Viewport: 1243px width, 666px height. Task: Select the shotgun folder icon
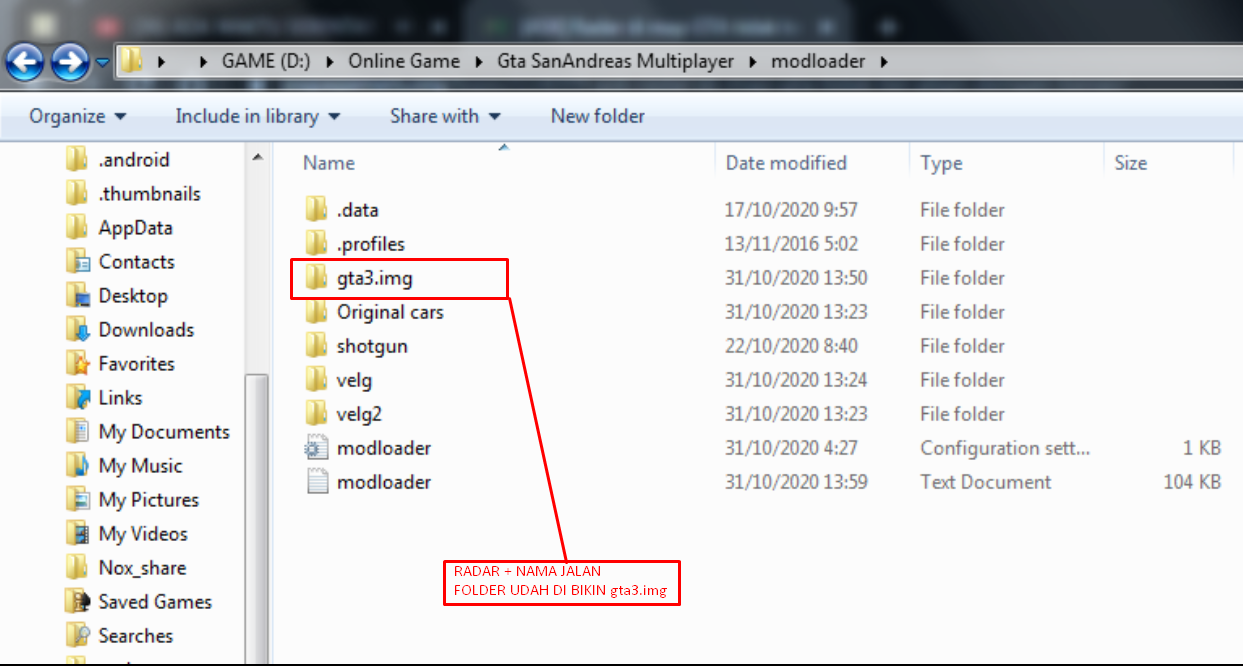pyautogui.click(x=316, y=346)
